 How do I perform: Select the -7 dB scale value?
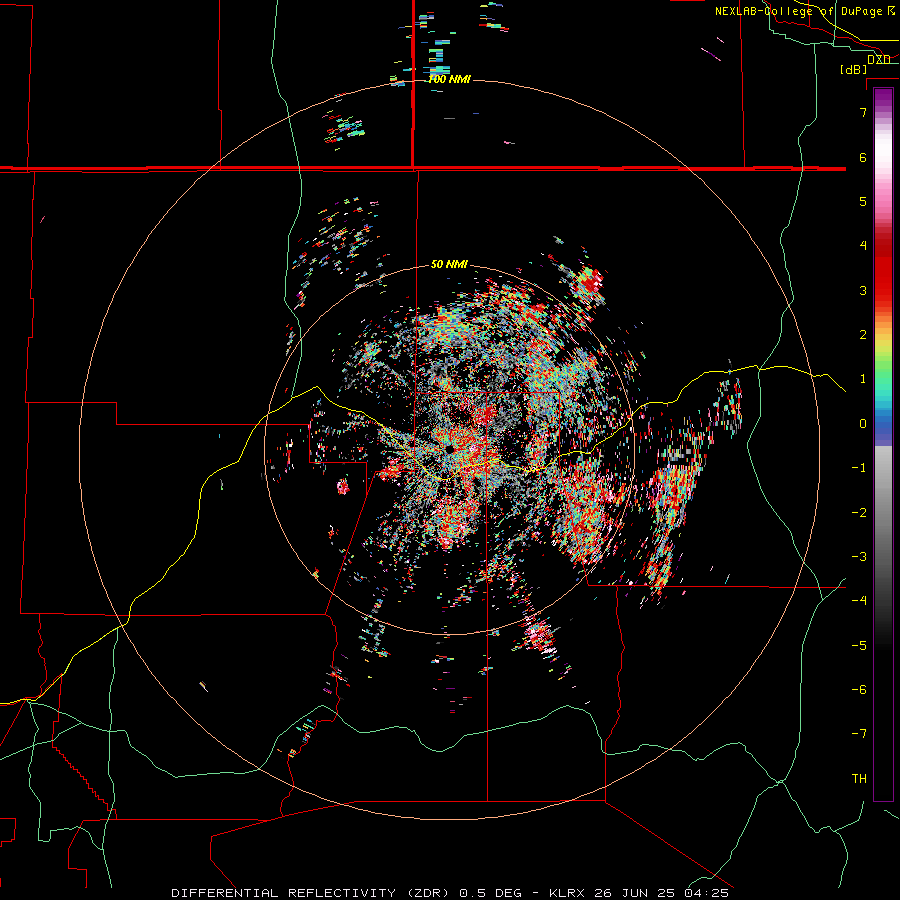[859, 734]
